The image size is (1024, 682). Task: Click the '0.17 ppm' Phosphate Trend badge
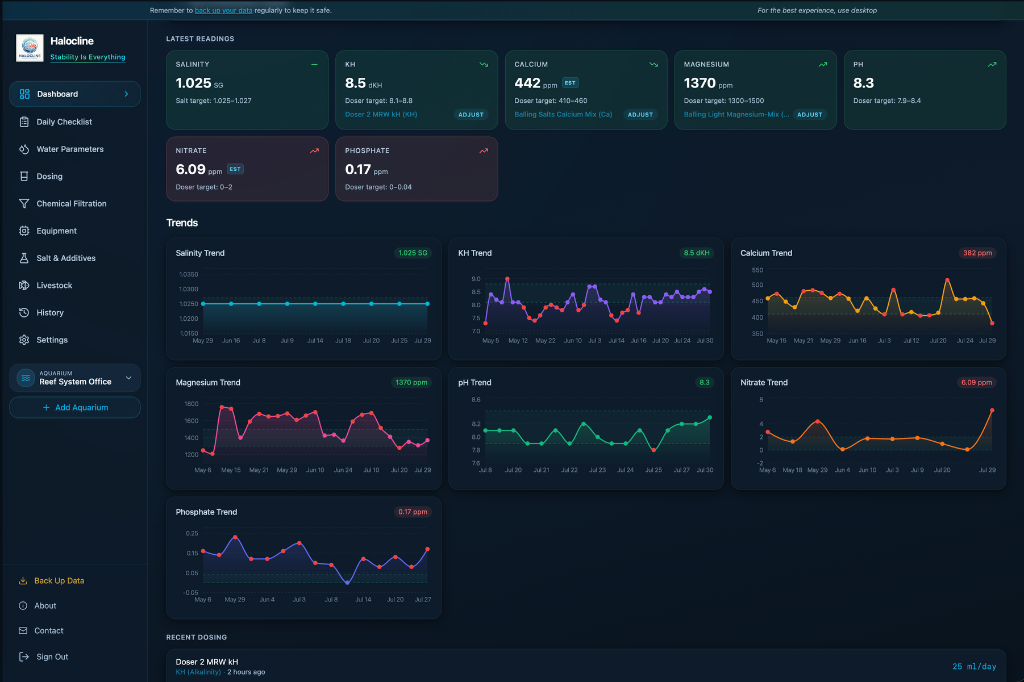[x=413, y=512]
